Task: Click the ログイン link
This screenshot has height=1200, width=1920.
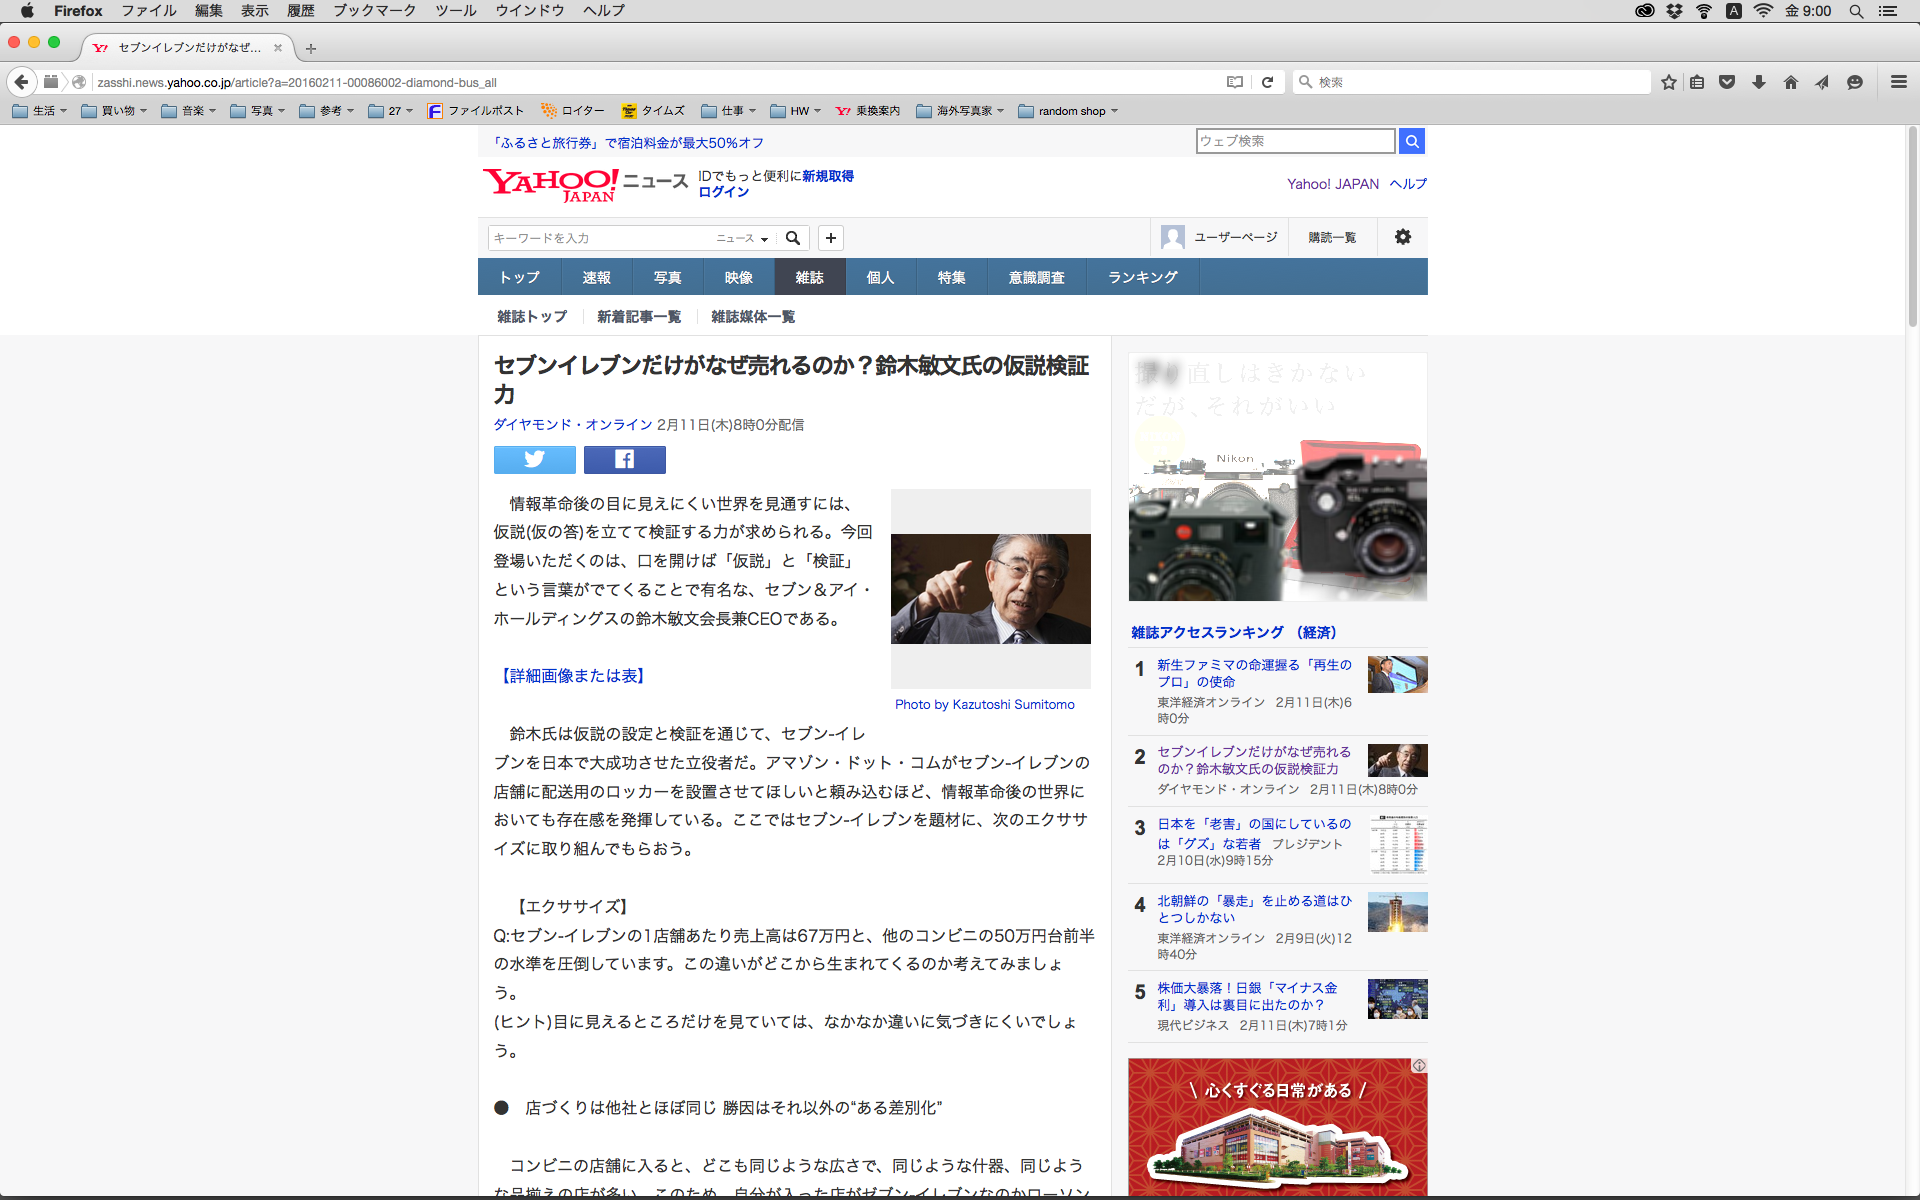Action: [x=723, y=192]
